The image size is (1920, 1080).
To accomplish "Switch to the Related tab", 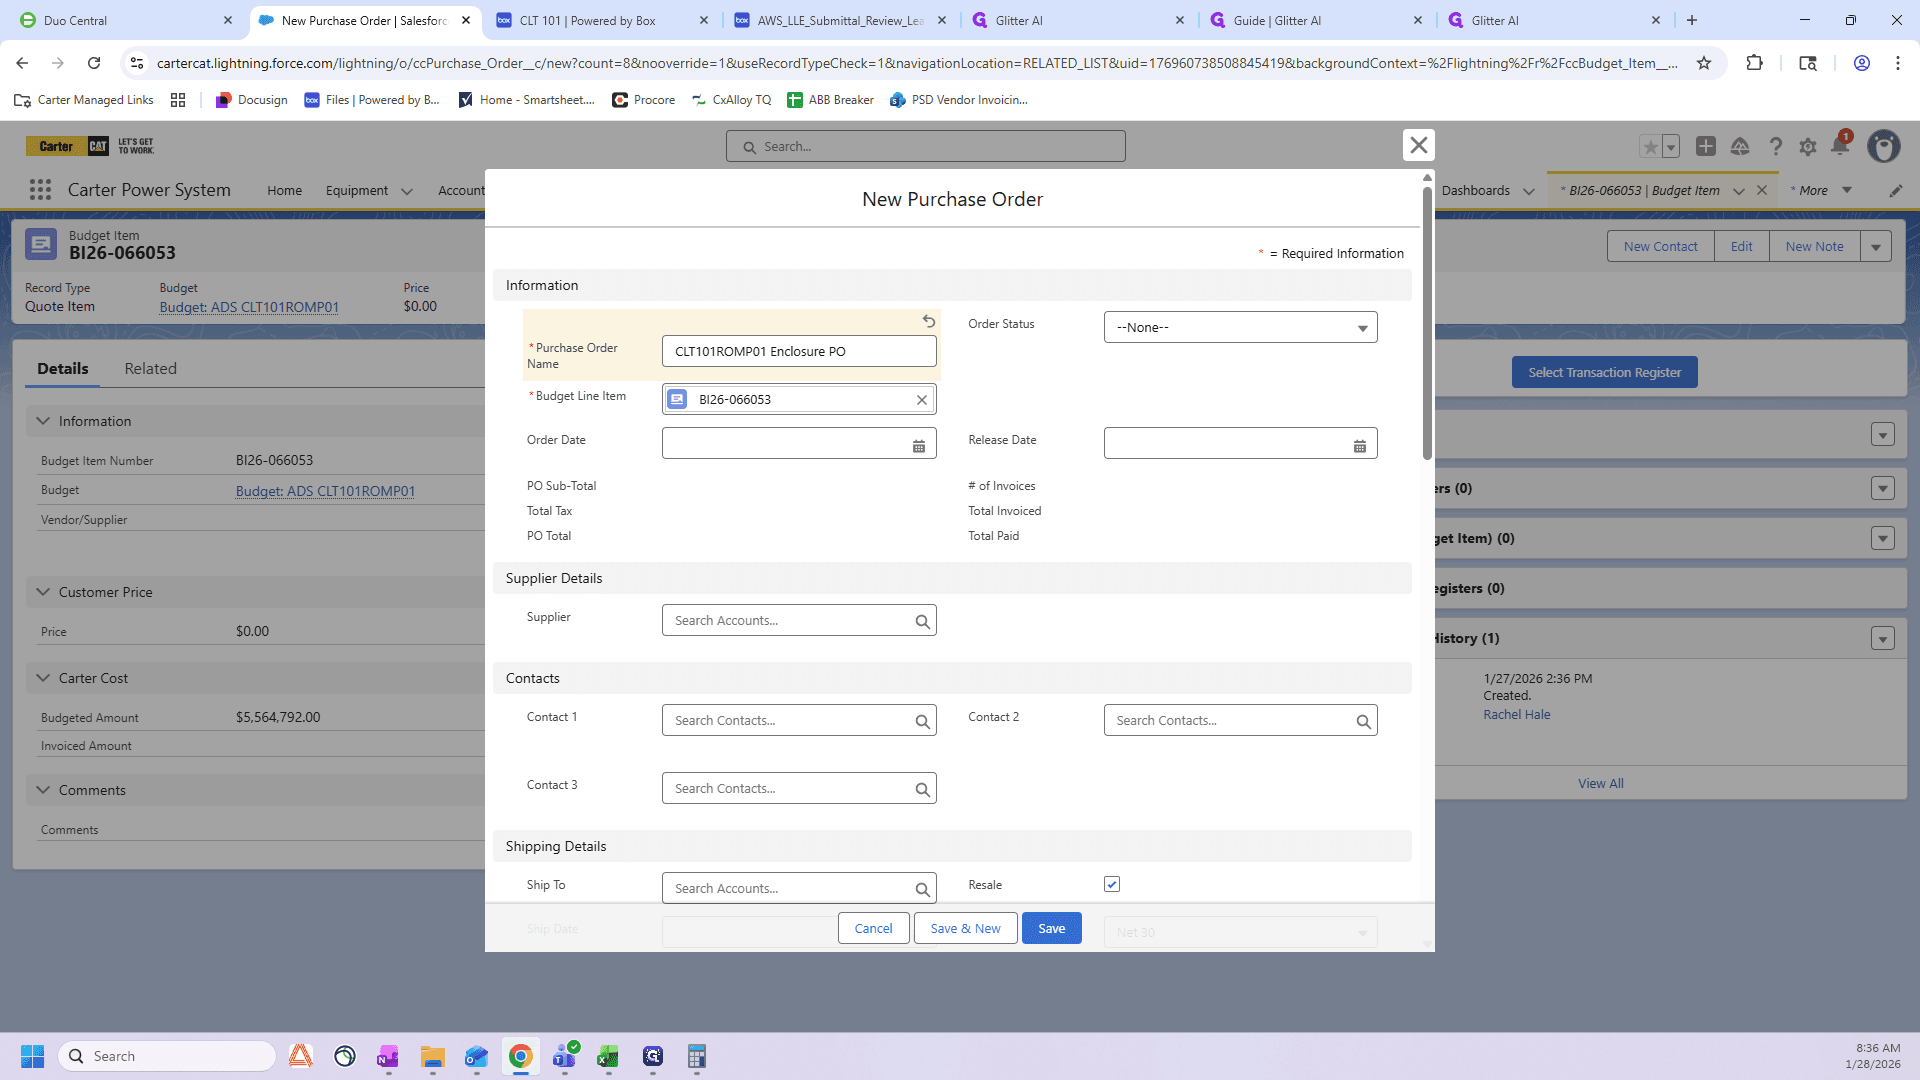I will tap(150, 369).
